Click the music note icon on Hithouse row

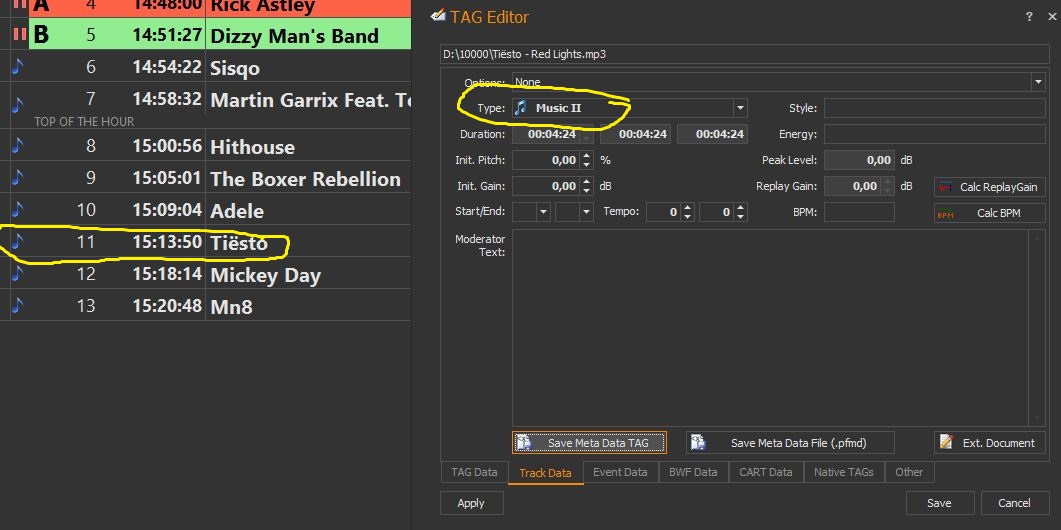pyautogui.click(x=17, y=146)
